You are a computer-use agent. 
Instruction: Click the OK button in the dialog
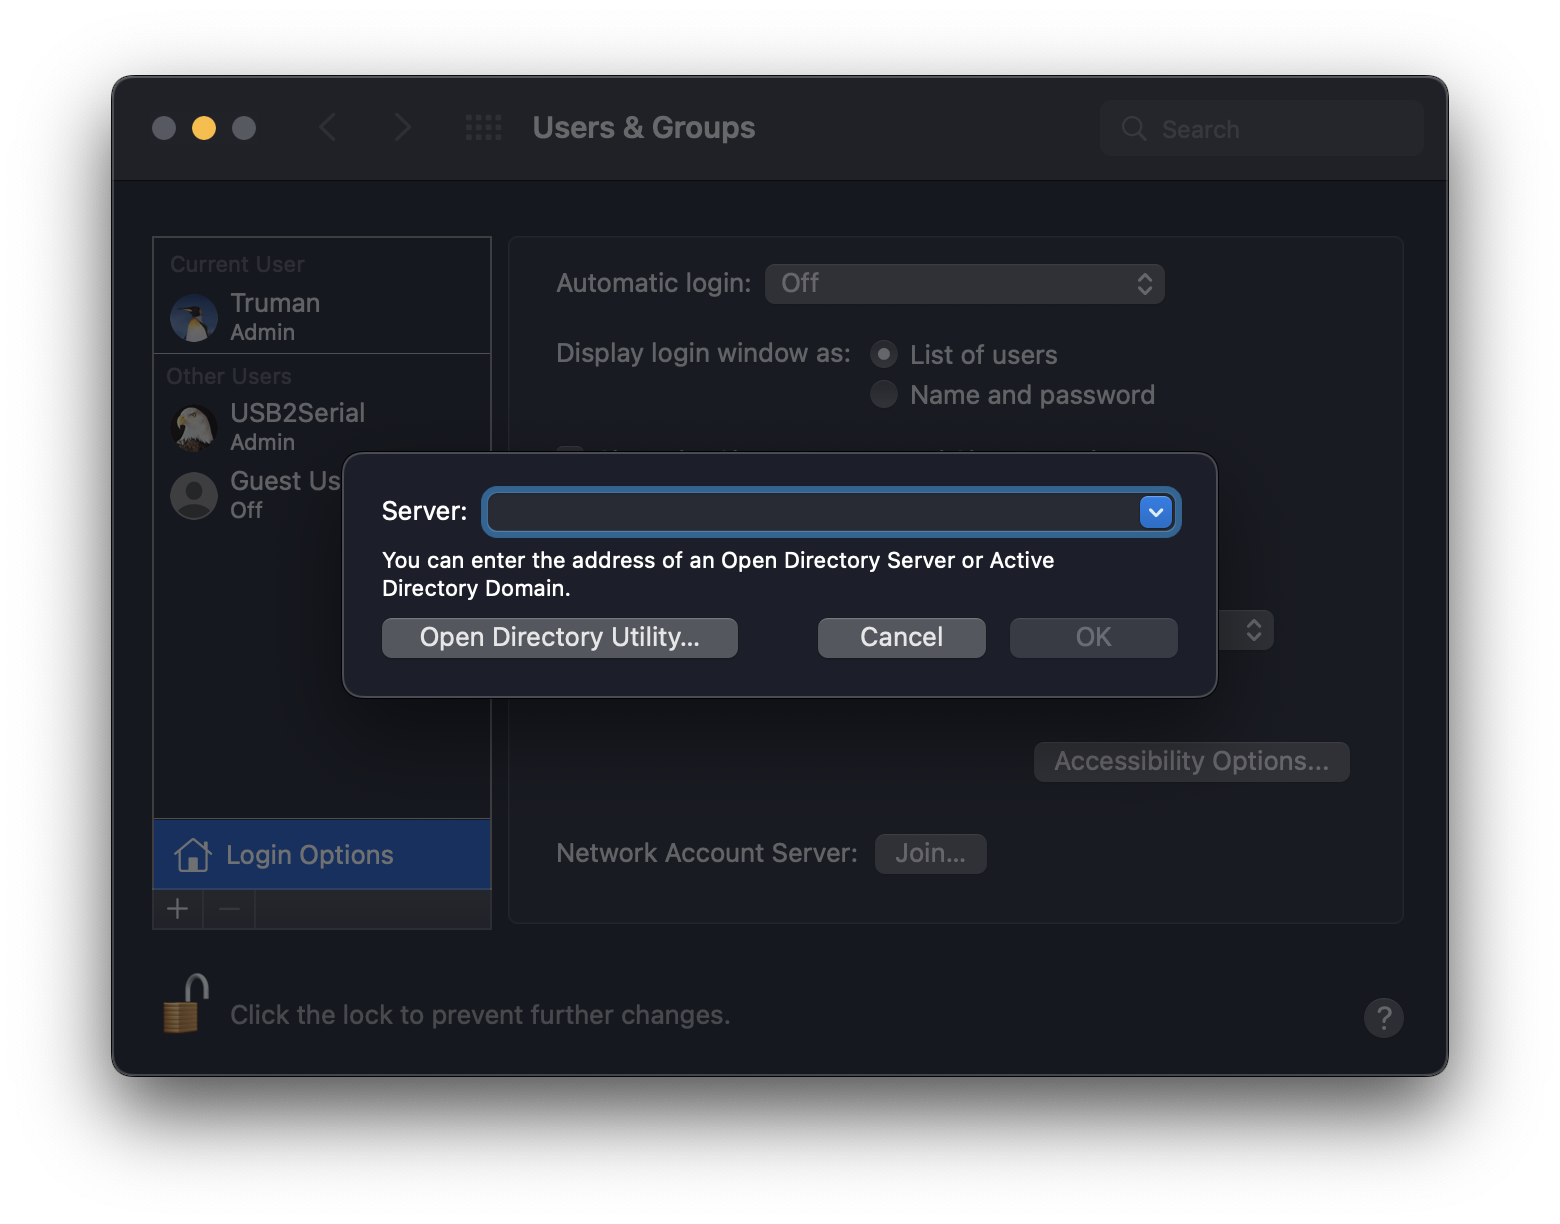pyautogui.click(x=1093, y=638)
